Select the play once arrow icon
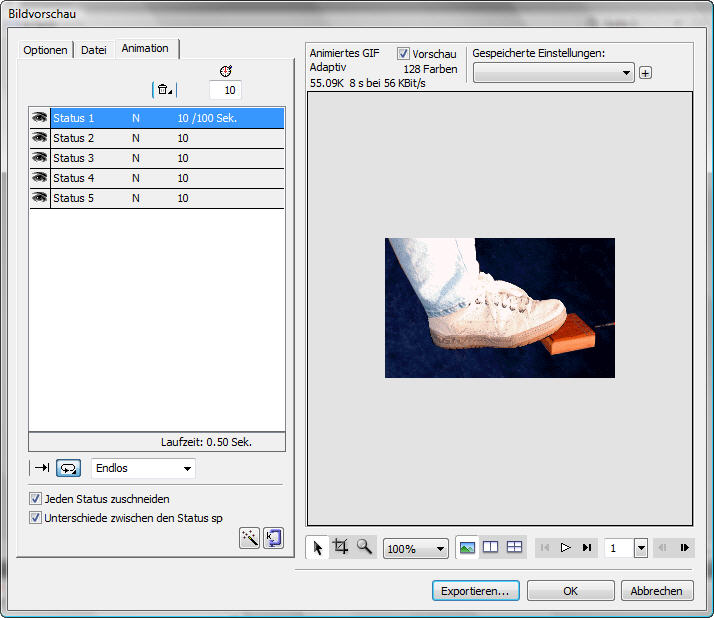714x618 pixels. pyautogui.click(x=42, y=468)
